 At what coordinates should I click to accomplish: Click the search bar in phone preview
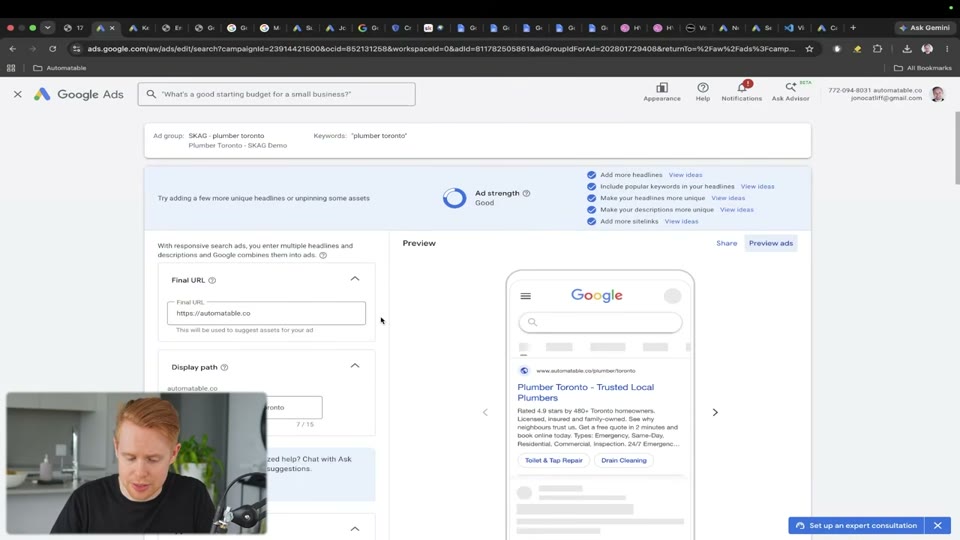600,323
